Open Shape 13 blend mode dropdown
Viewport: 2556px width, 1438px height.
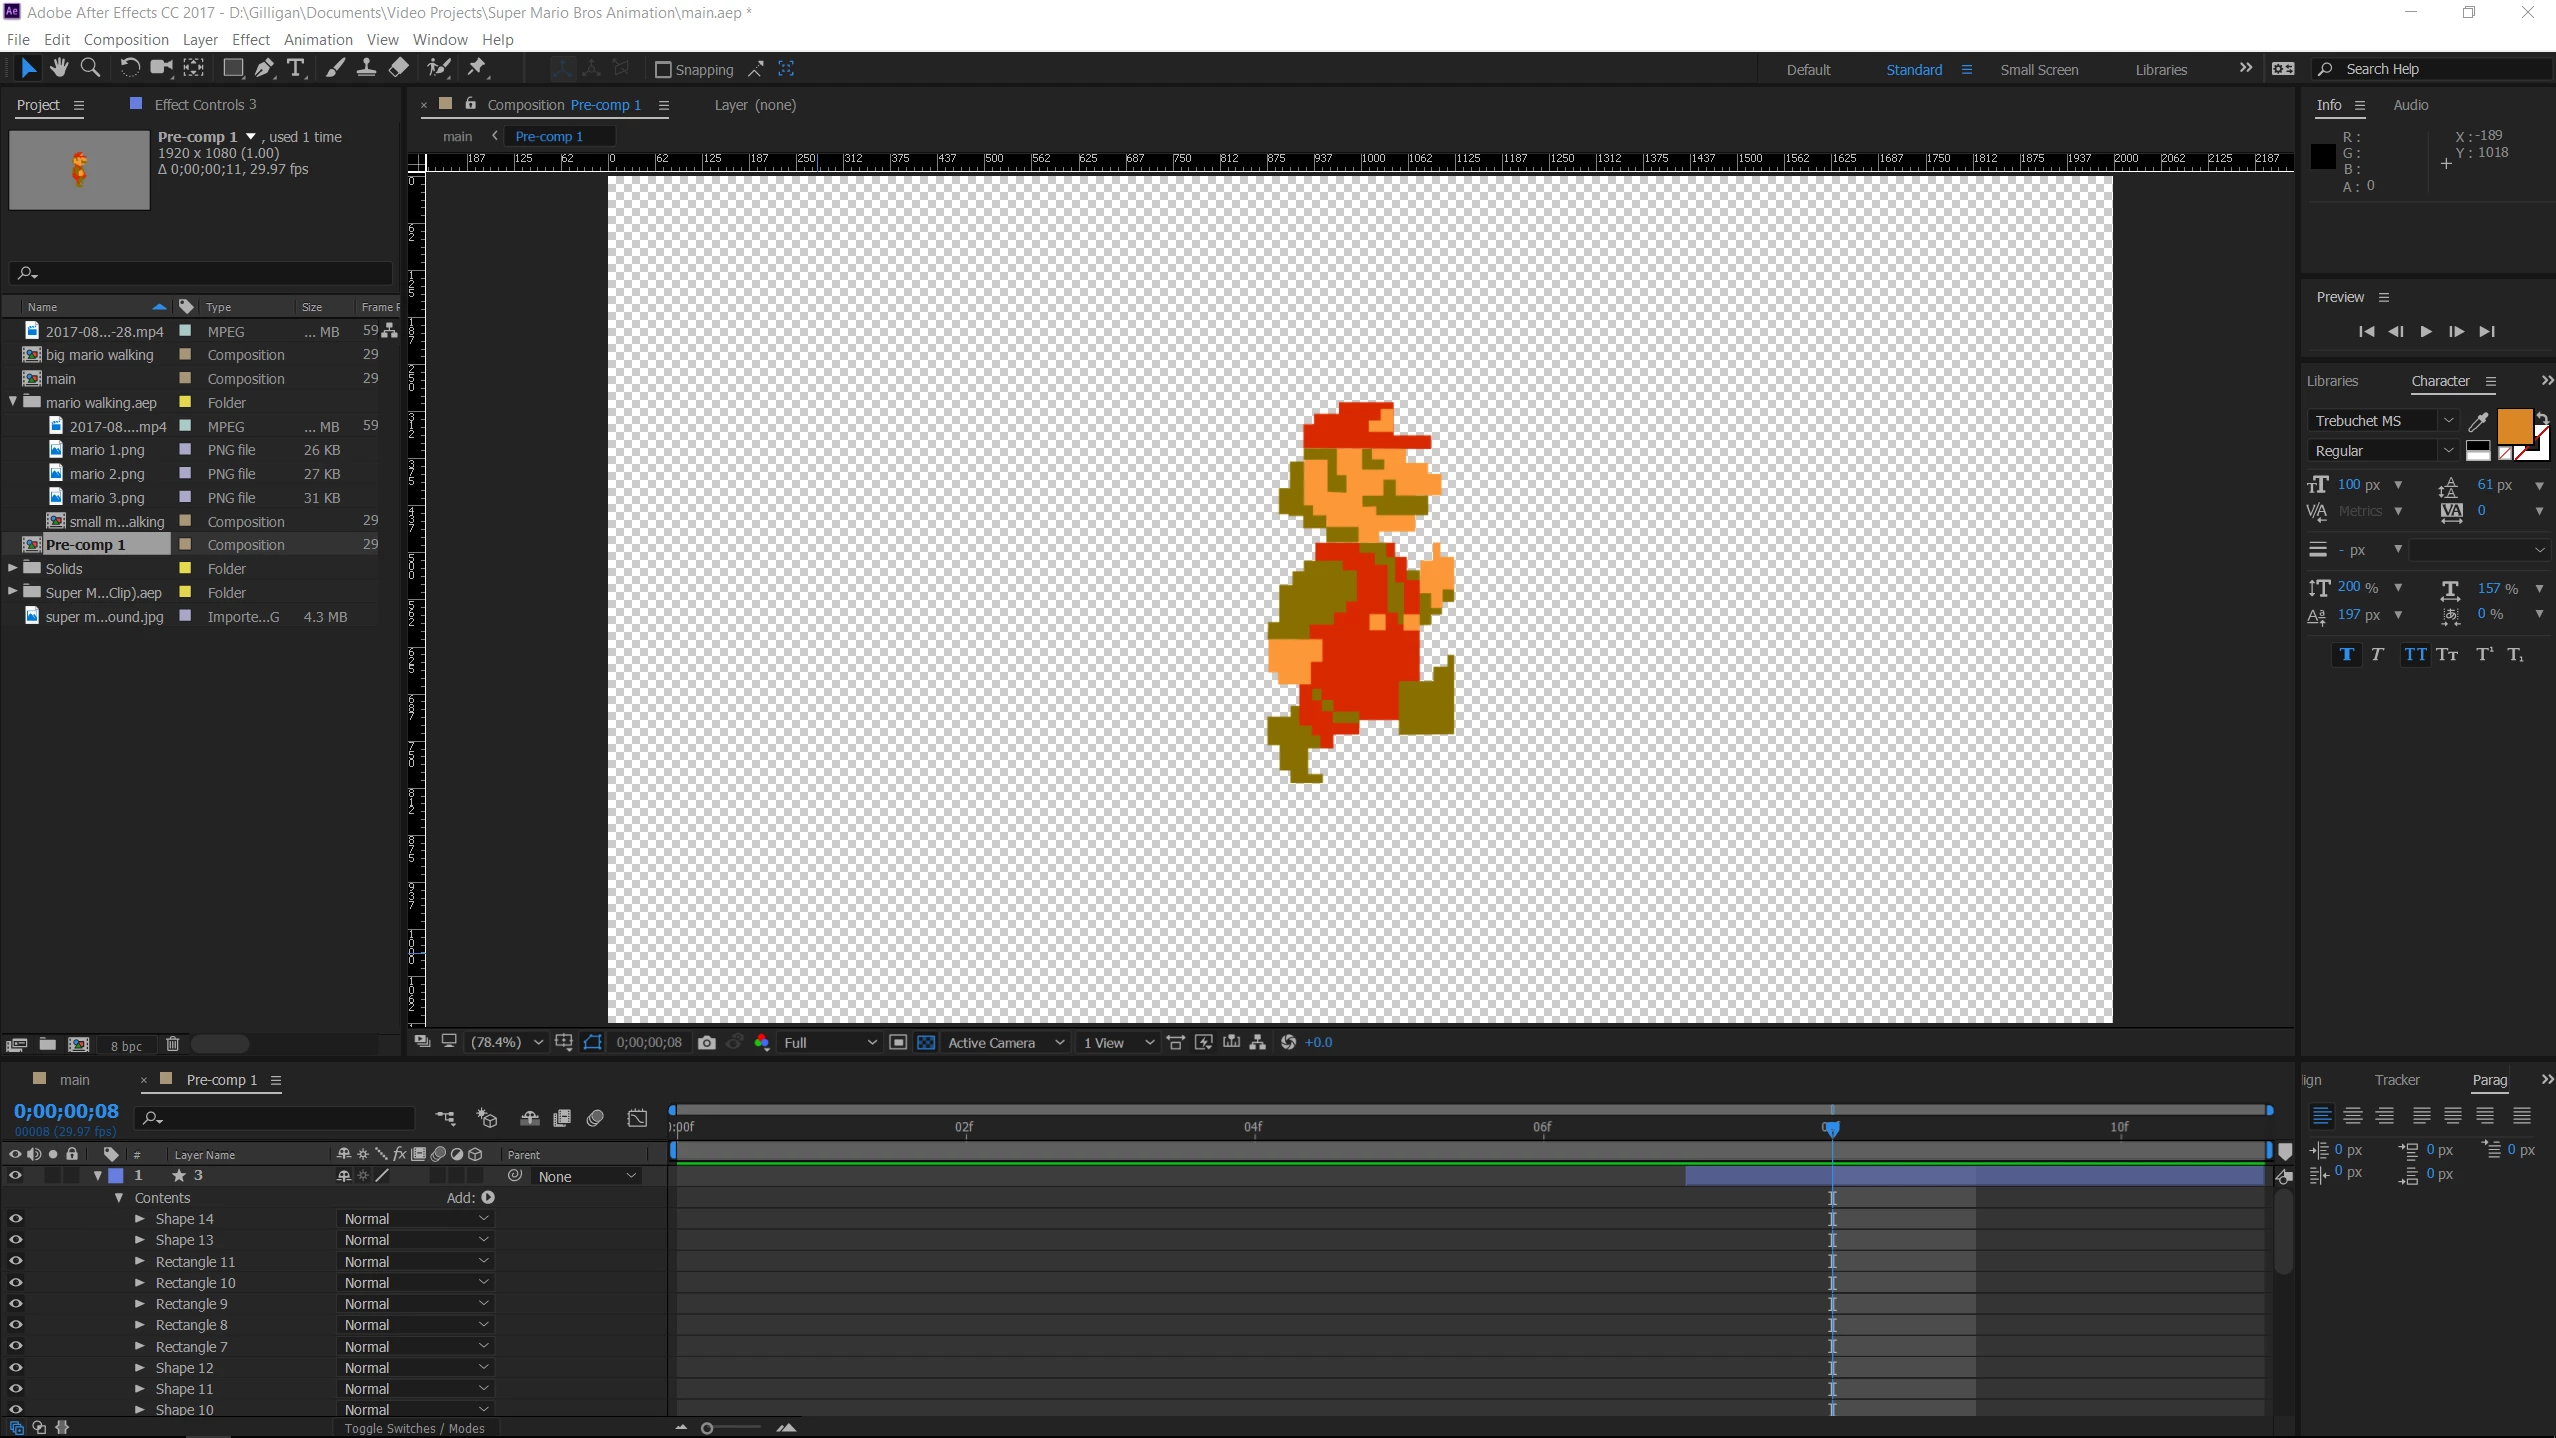point(416,1240)
